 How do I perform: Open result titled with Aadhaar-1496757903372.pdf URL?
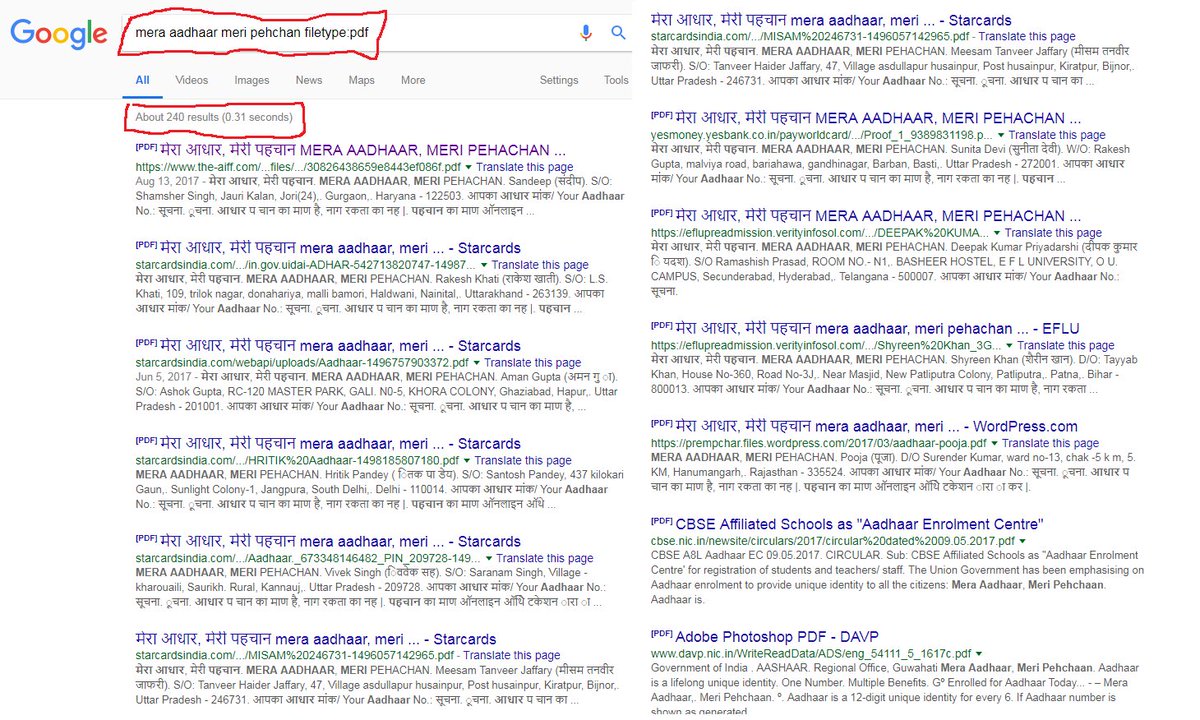pyautogui.click(x=341, y=345)
